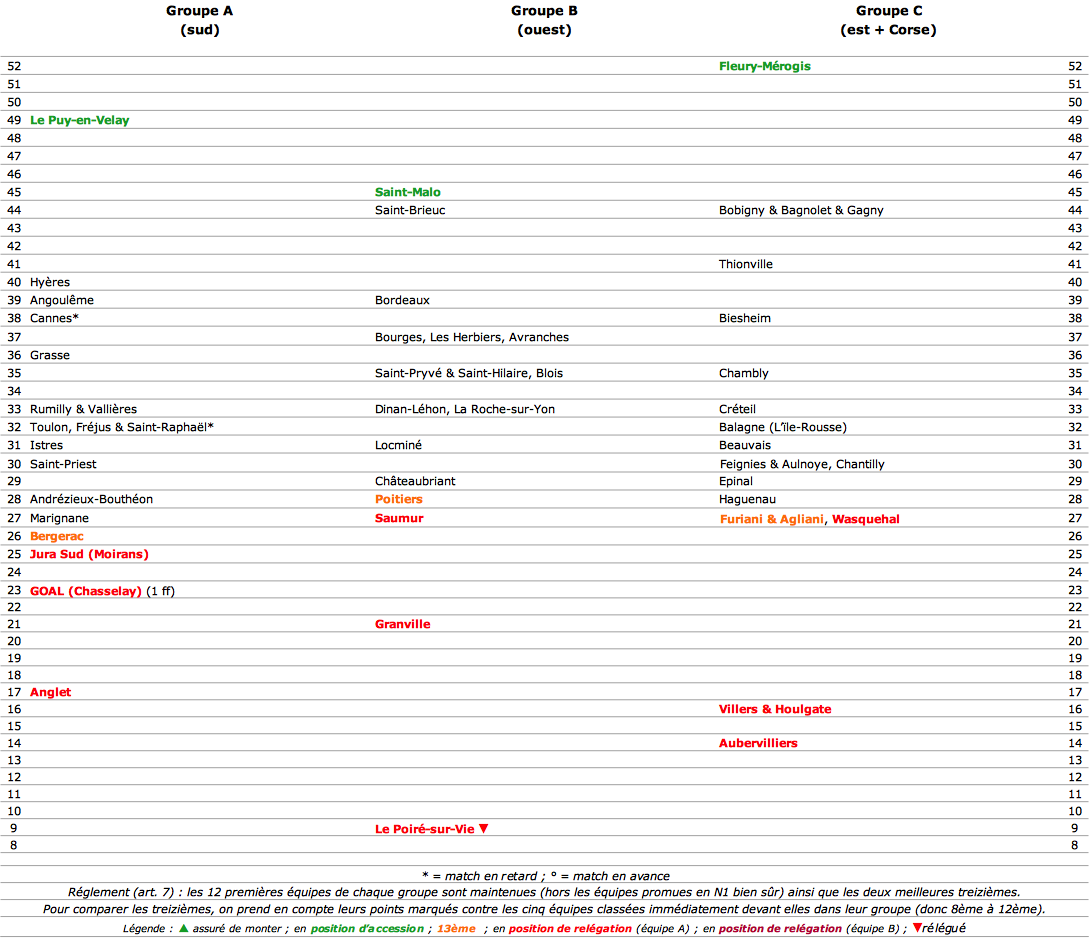Click on Bordeaux in Groupe B
This screenshot has width=1091, height=952.
[402, 300]
